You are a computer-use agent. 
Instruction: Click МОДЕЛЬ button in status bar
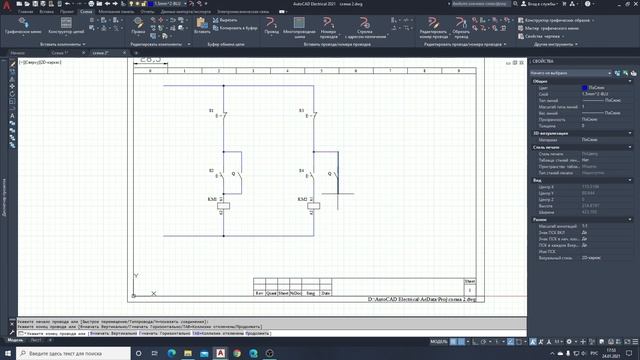coord(439,342)
